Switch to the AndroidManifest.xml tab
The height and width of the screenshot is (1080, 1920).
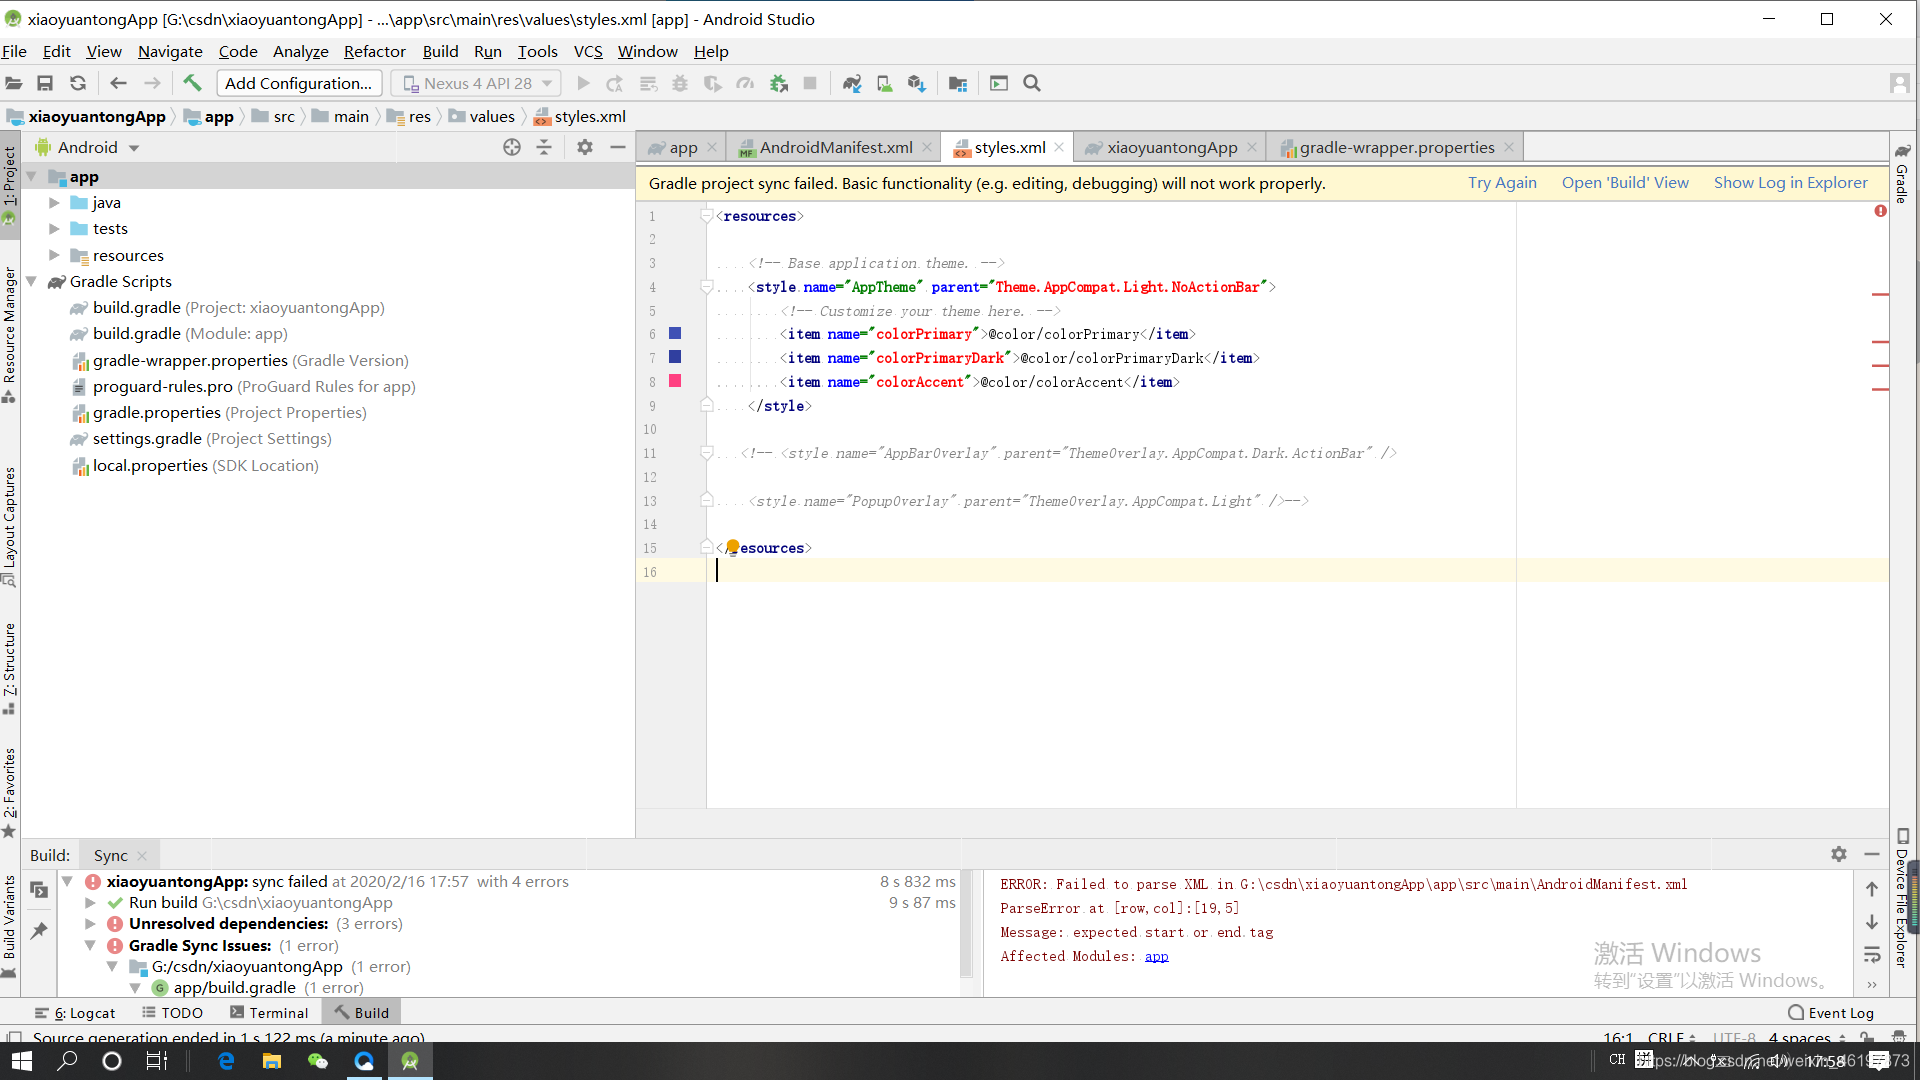point(834,147)
